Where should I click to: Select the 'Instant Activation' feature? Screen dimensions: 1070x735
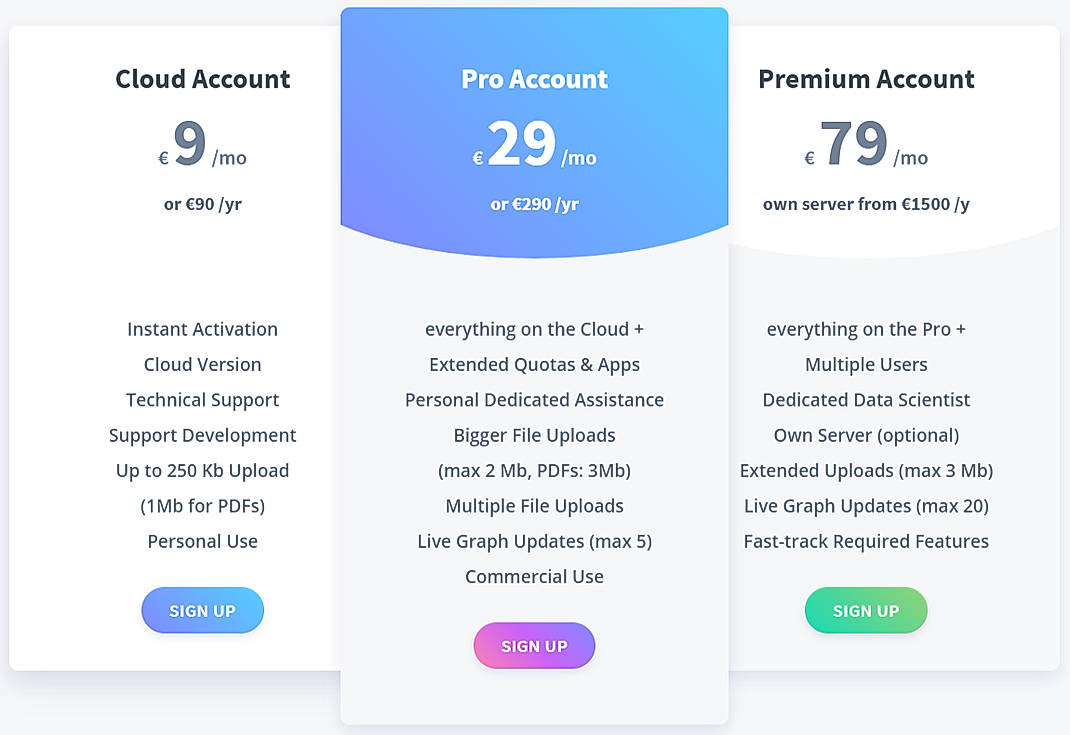pyautogui.click(x=202, y=329)
